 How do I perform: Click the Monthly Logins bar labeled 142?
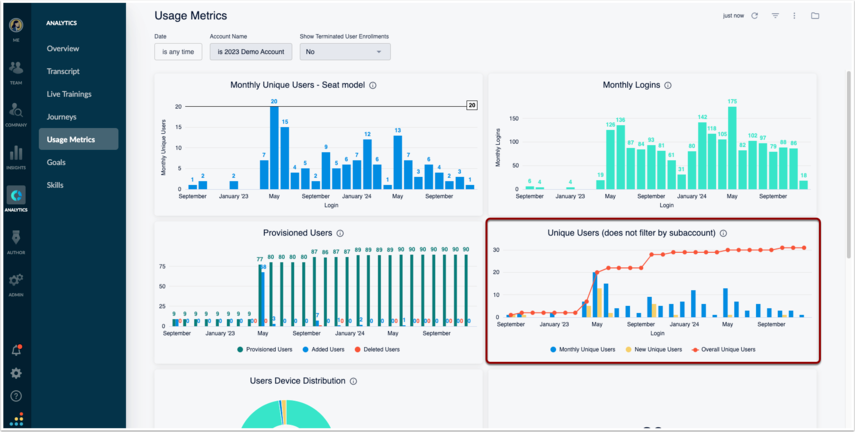[702, 155]
